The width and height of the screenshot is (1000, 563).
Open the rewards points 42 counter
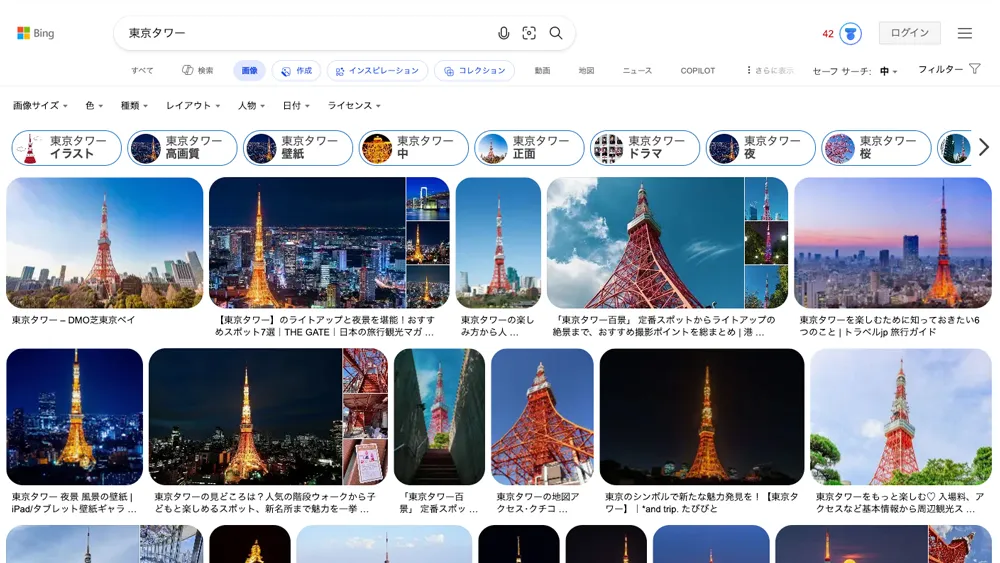coord(828,34)
